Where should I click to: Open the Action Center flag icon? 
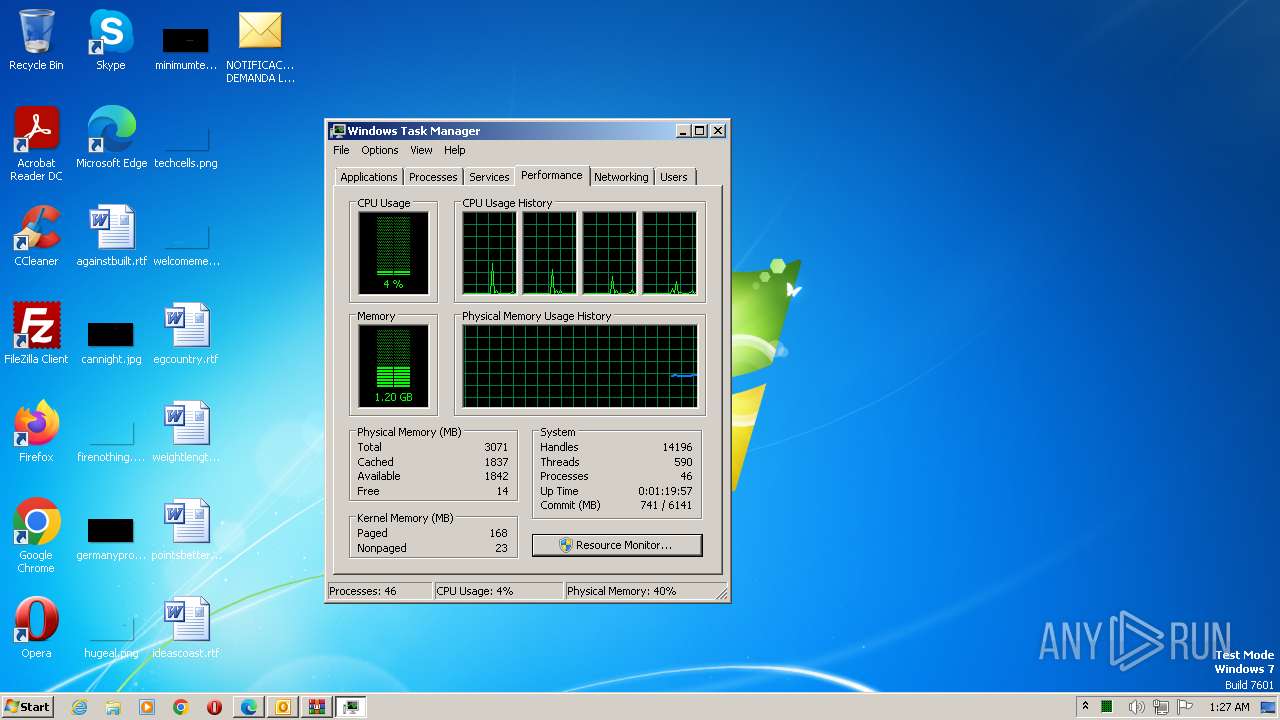pos(1185,707)
